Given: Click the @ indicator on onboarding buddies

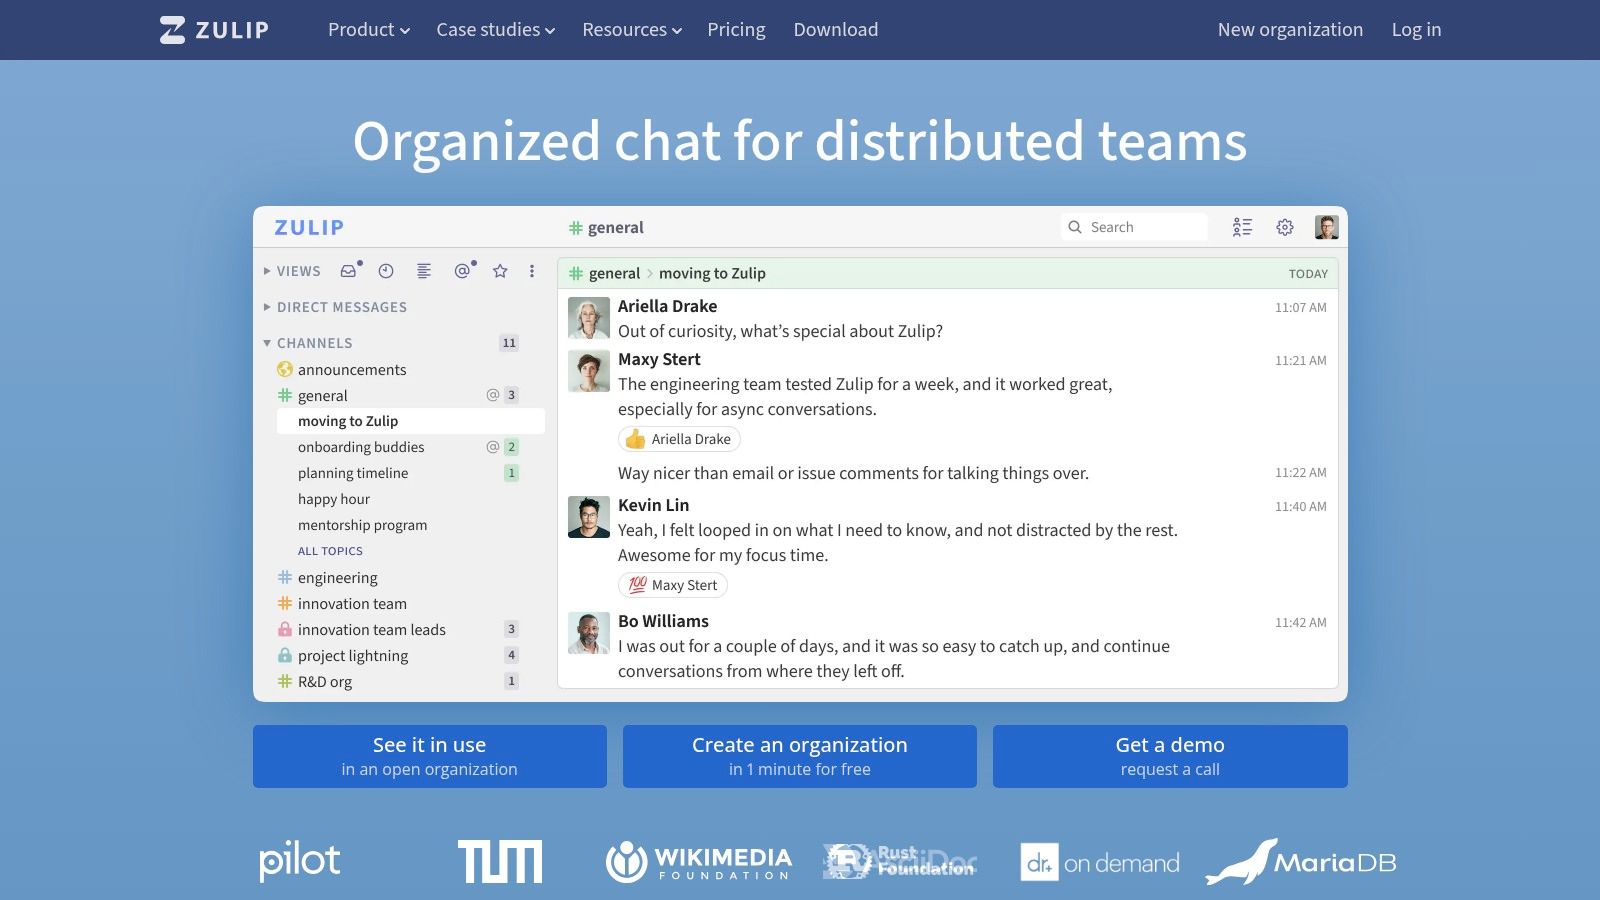Looking at the screenshot, I should click(x=492, y=447).
